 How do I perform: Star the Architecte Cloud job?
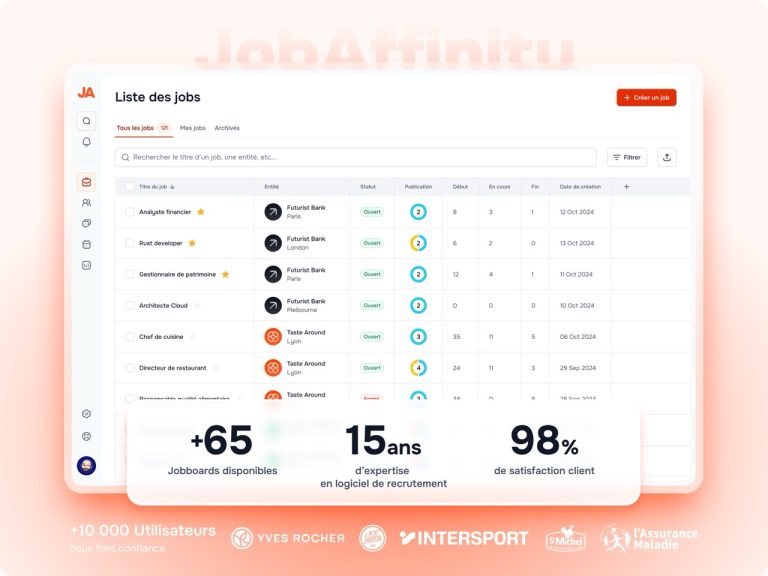tap(197, 306)
